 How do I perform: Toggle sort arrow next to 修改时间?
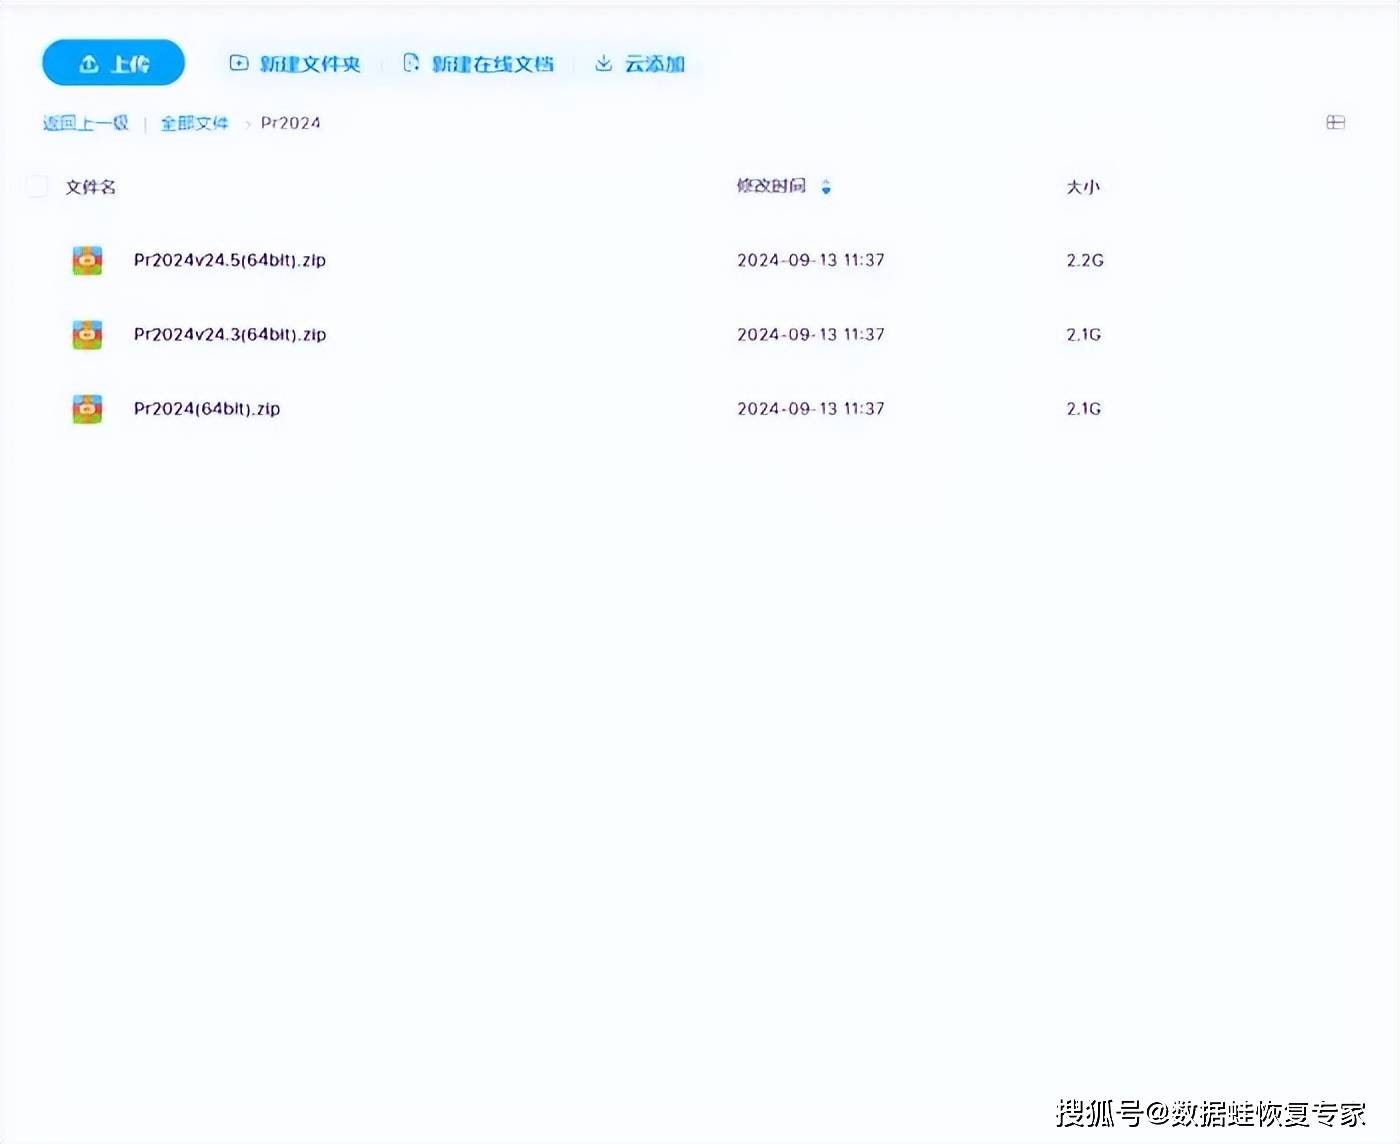pos(826,187)
